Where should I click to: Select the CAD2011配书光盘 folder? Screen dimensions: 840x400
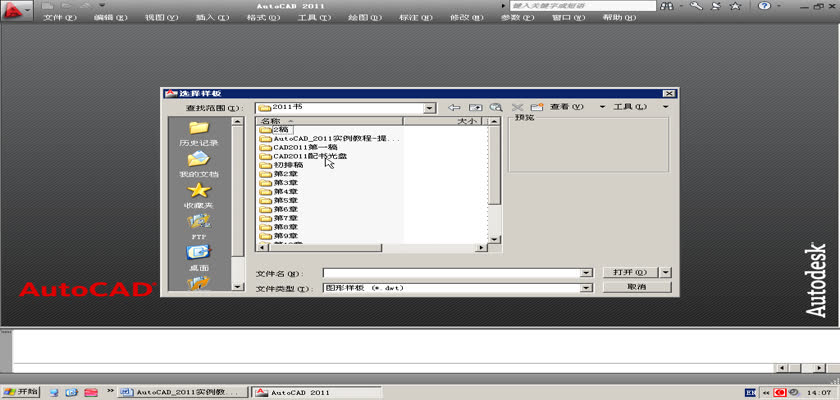click(x=309, y=156)
